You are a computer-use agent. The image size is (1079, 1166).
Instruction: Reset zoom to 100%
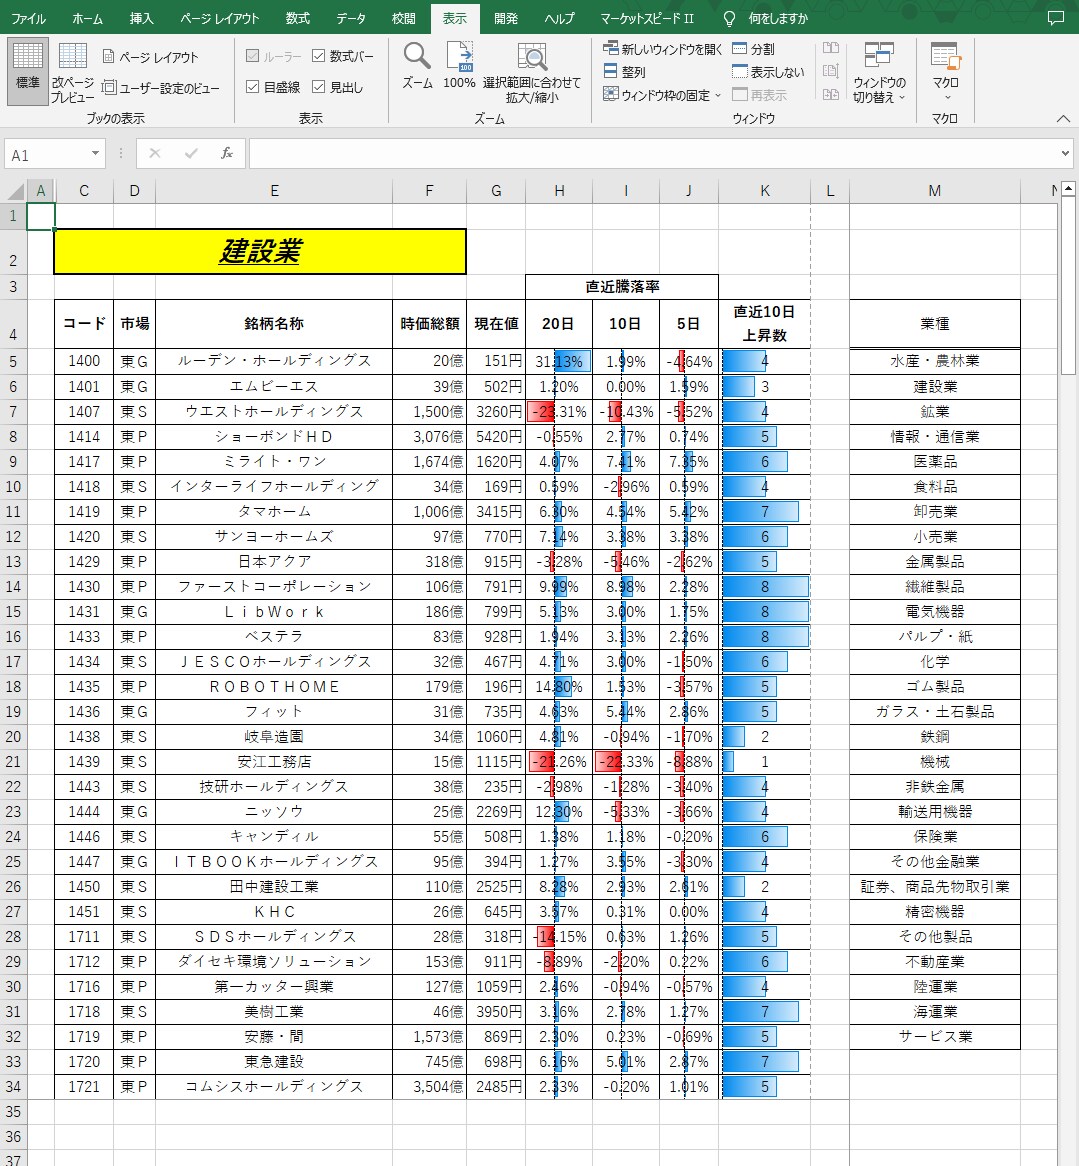coord(459,65)
